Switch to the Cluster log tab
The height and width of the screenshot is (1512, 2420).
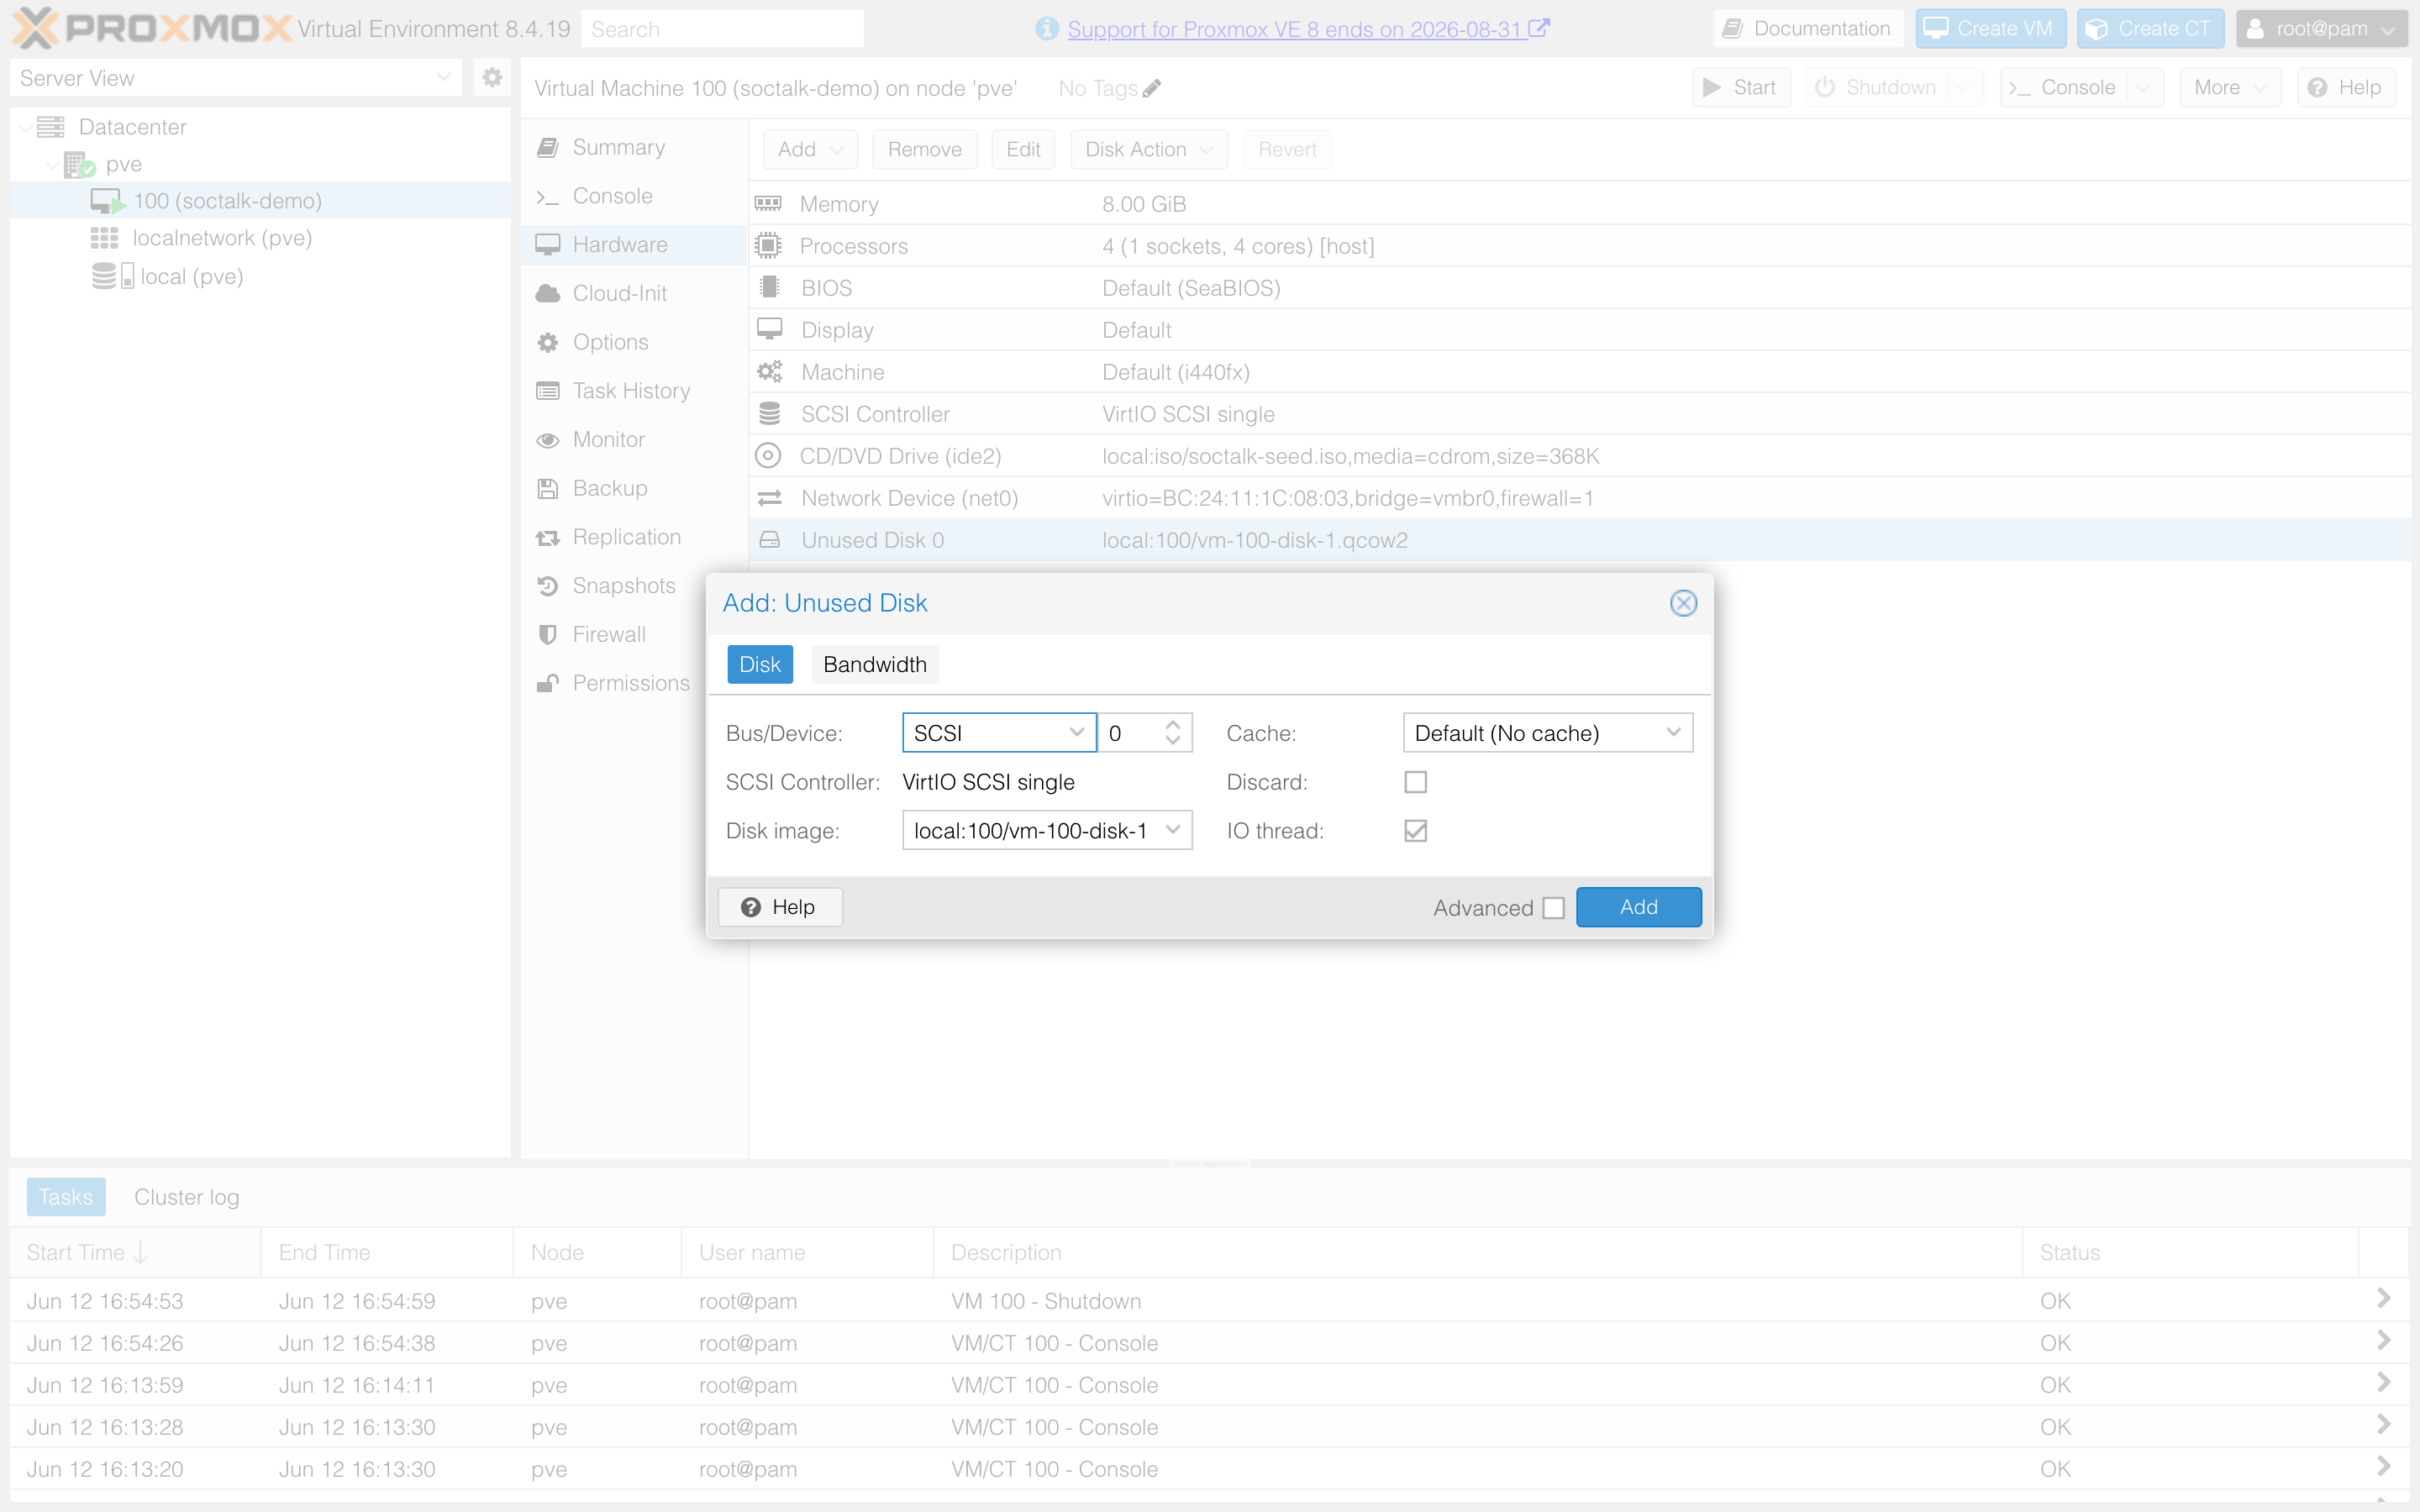pos(187,1197)
